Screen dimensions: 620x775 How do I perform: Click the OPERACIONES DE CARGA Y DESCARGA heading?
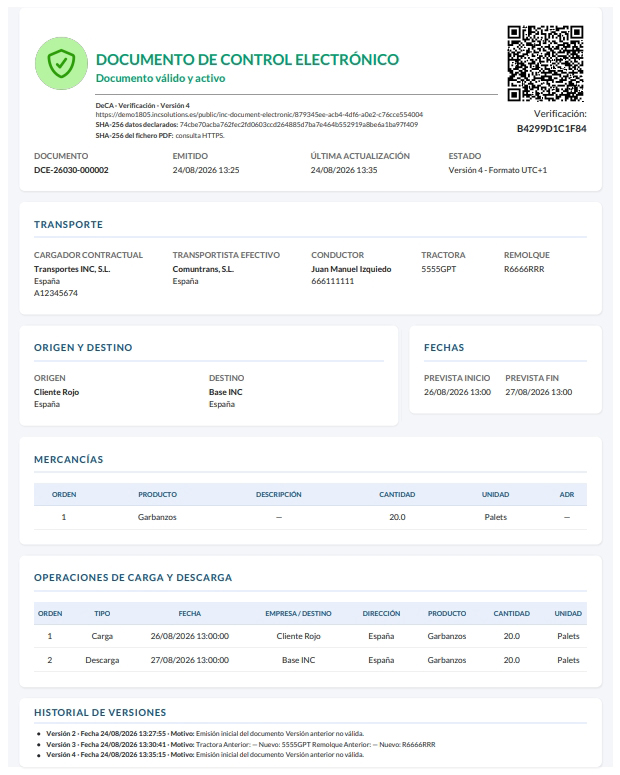[x=133, y=578]
